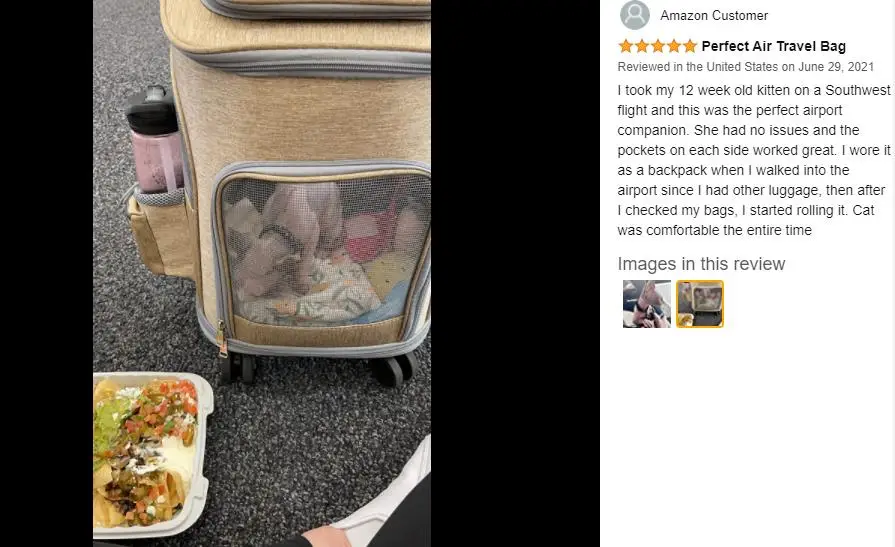Click the pink water bottle in side pocket
The height and width of the screenshot is (547, 895).
point(154,140)
